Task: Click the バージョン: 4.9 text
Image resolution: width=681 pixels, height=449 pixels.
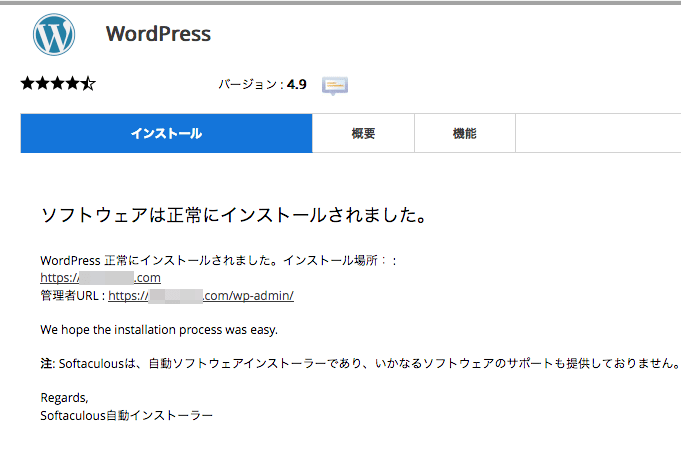Action: pyautogui.click(x=262, y=84)
